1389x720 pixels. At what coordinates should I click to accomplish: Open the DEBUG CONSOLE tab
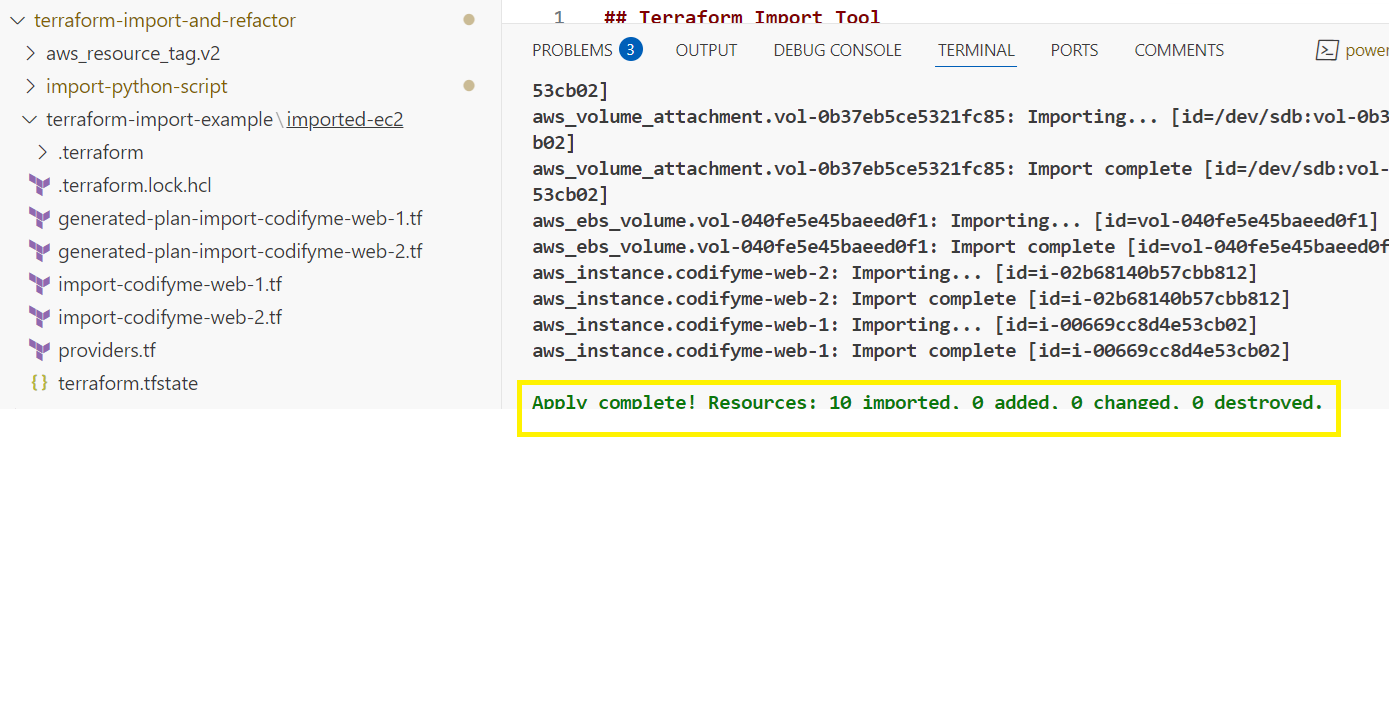pos(837,49)
